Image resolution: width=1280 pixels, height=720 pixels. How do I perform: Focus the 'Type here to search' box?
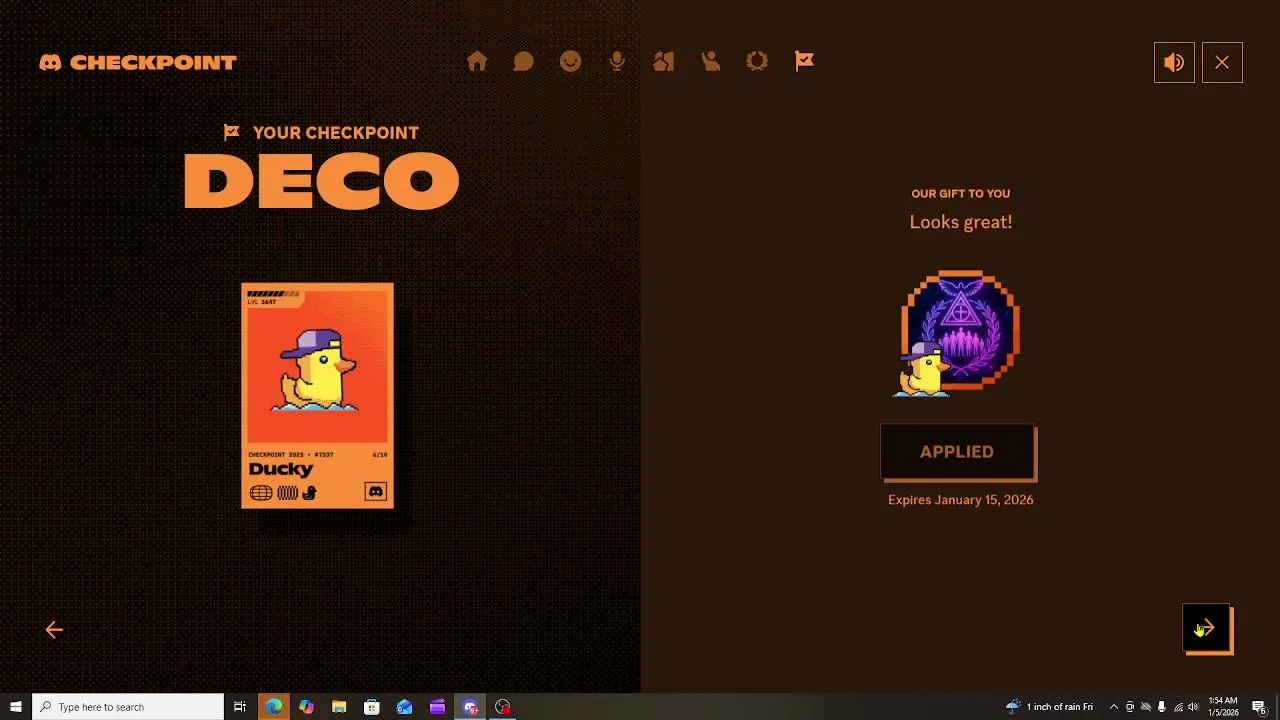[128, 707]
